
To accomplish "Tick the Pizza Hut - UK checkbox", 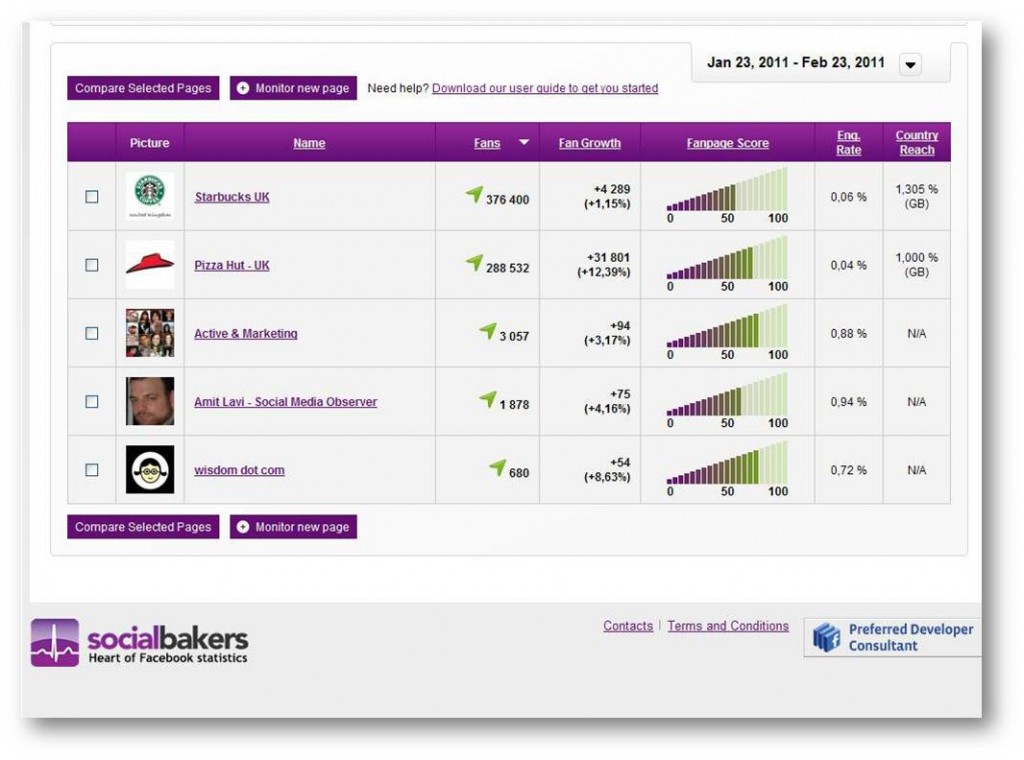I will click(92, 265).
